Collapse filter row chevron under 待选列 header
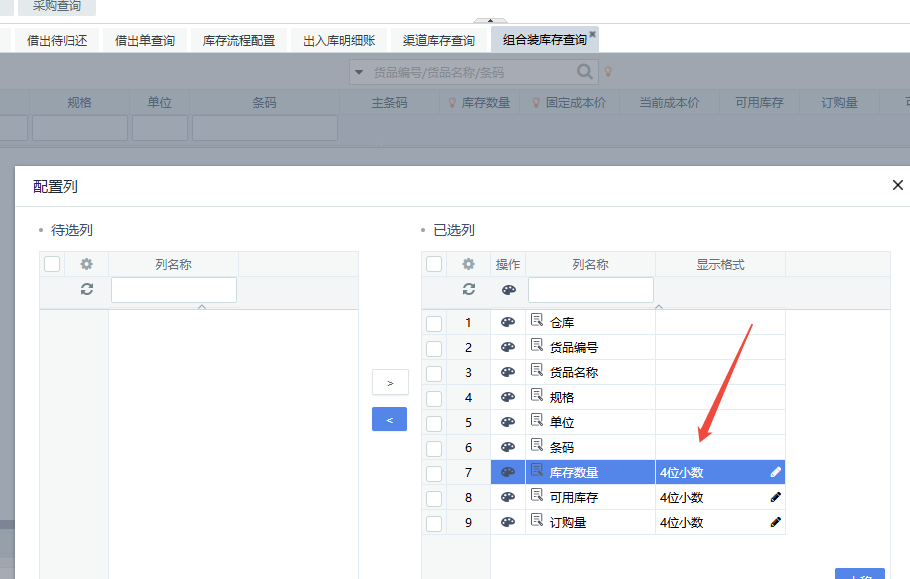The width and height of the screenshot is (910, 579). point(202,307)
